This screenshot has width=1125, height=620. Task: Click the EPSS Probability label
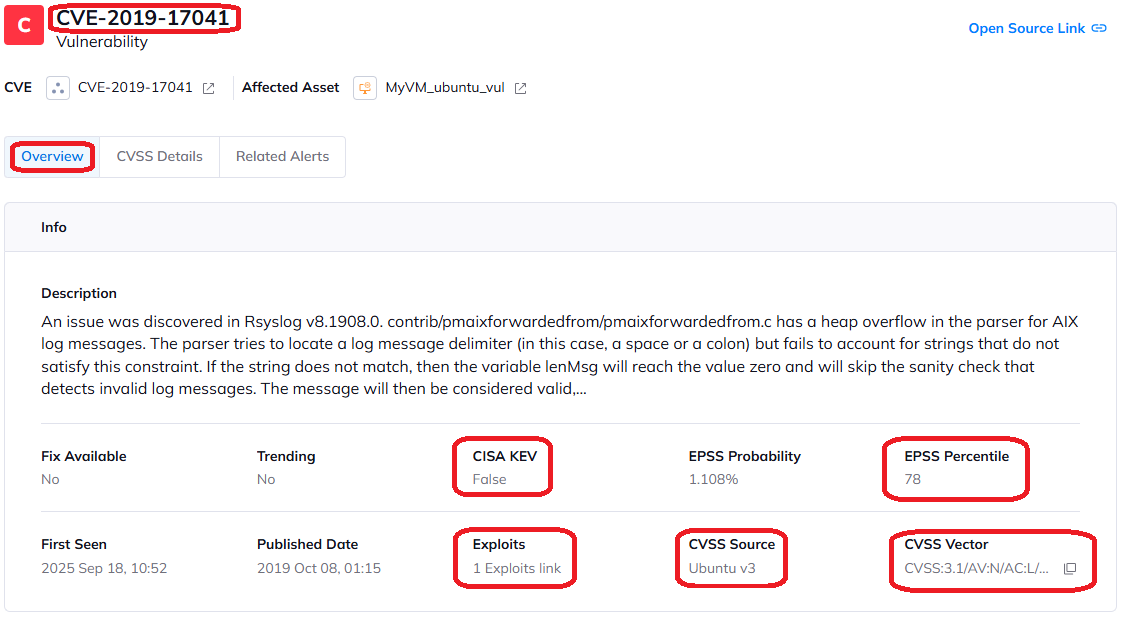[745, 456]
